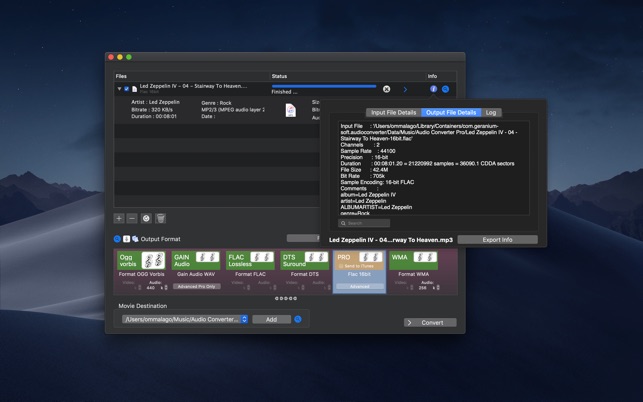Click the blue info icon in Info column
The height and width of the screenshot is (402, 643).
click(433, 89)
